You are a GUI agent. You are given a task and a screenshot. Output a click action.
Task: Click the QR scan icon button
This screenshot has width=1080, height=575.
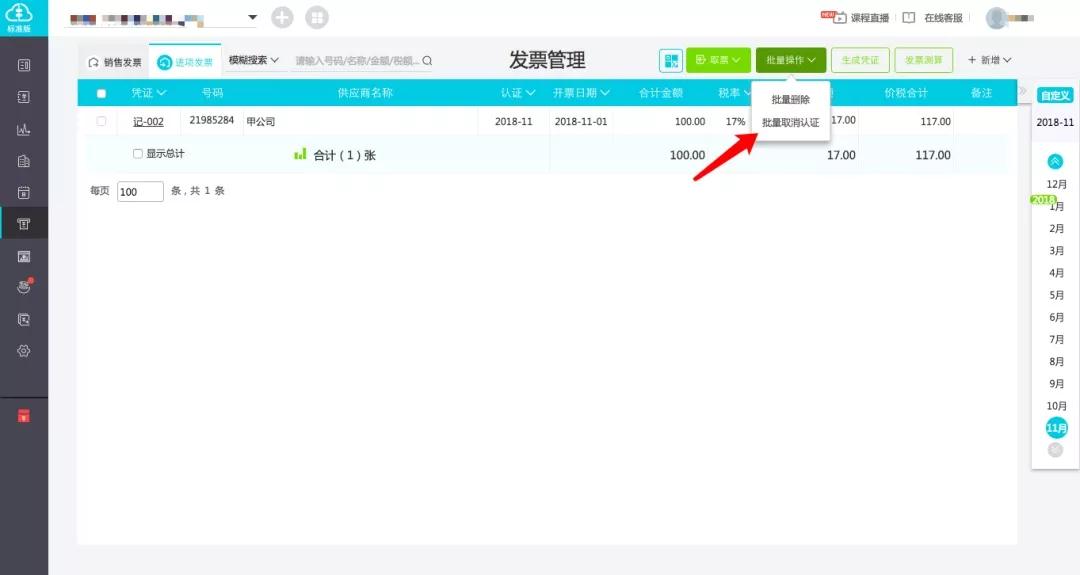tap(670, 61)
